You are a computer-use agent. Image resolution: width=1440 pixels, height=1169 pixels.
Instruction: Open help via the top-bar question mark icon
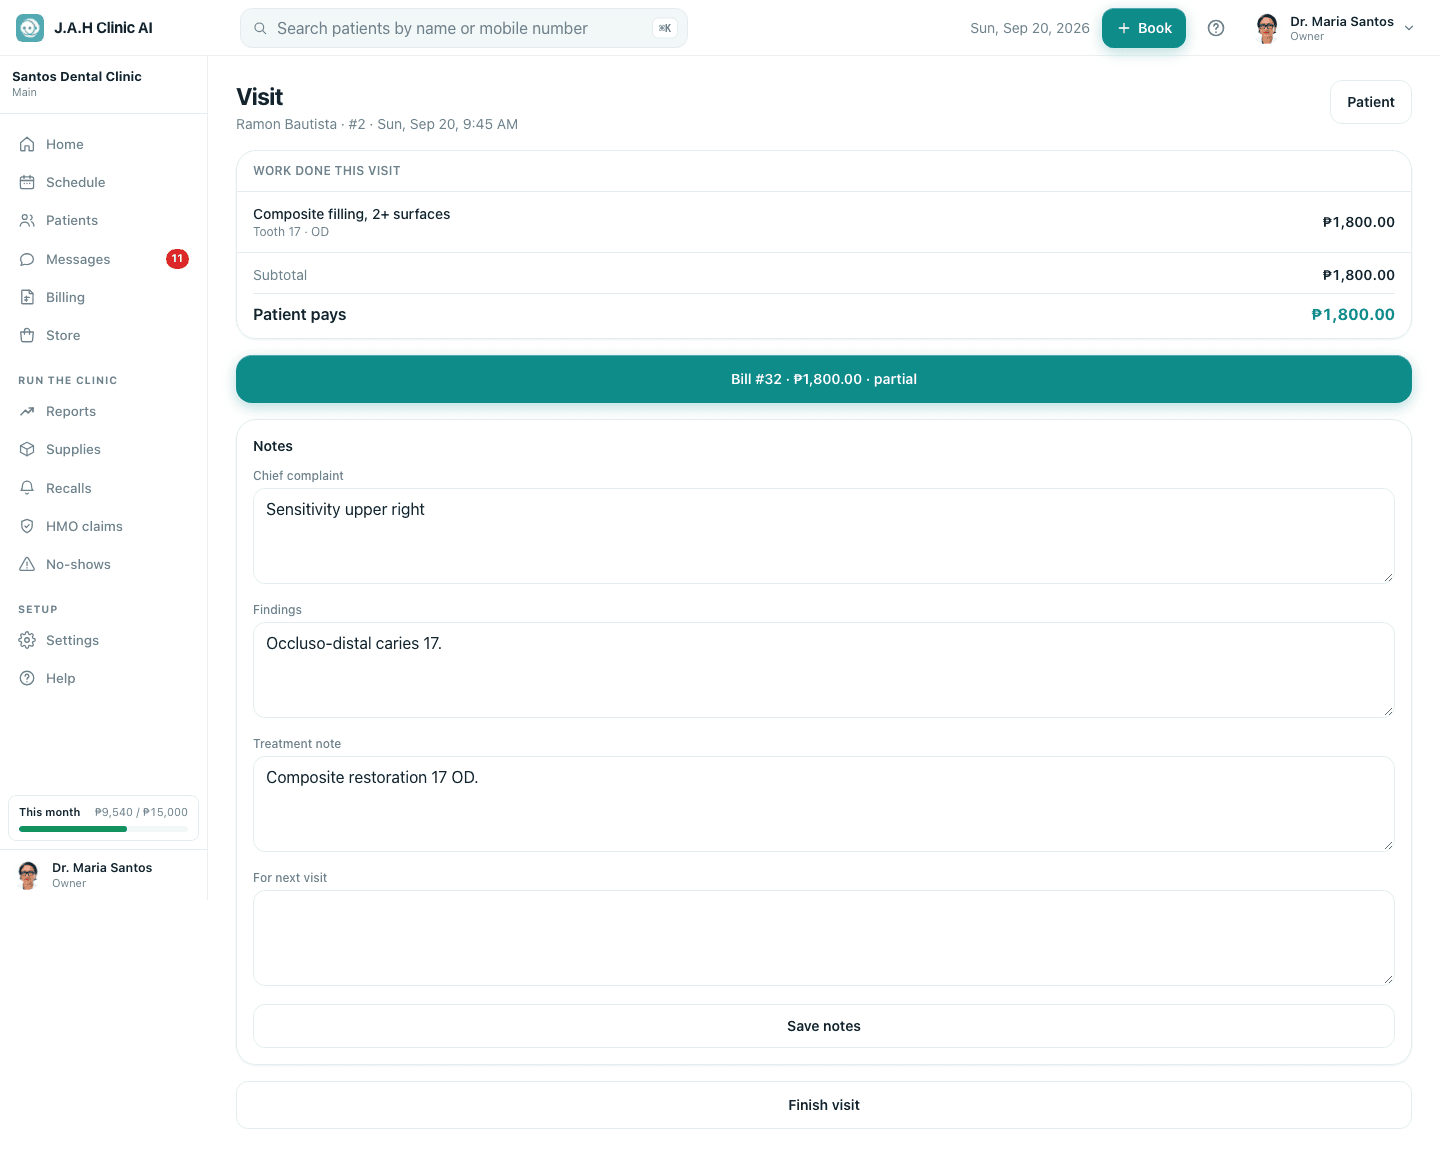click(1216, 28)
